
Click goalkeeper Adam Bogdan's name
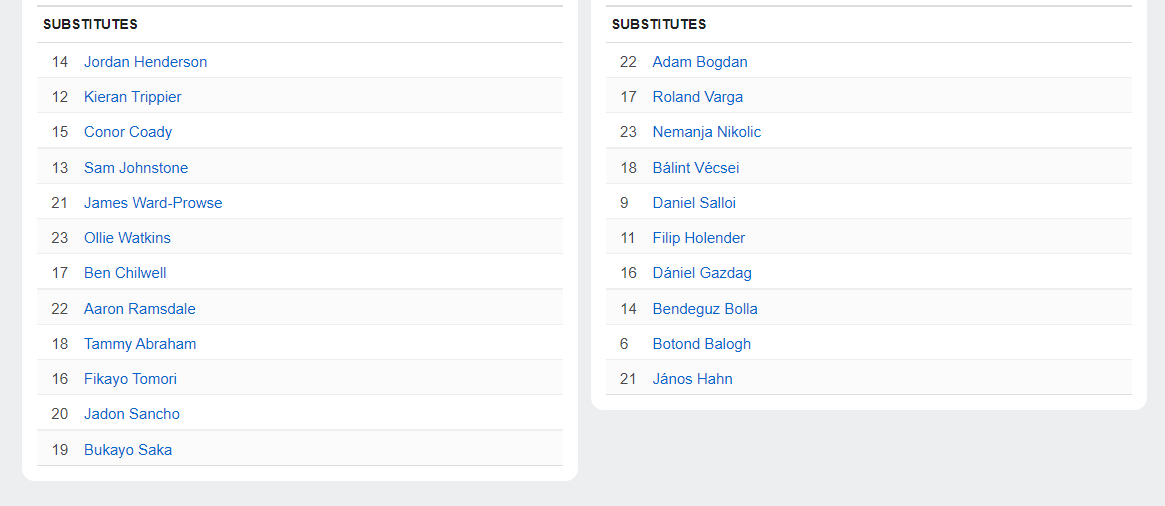(x=700, y=62)
